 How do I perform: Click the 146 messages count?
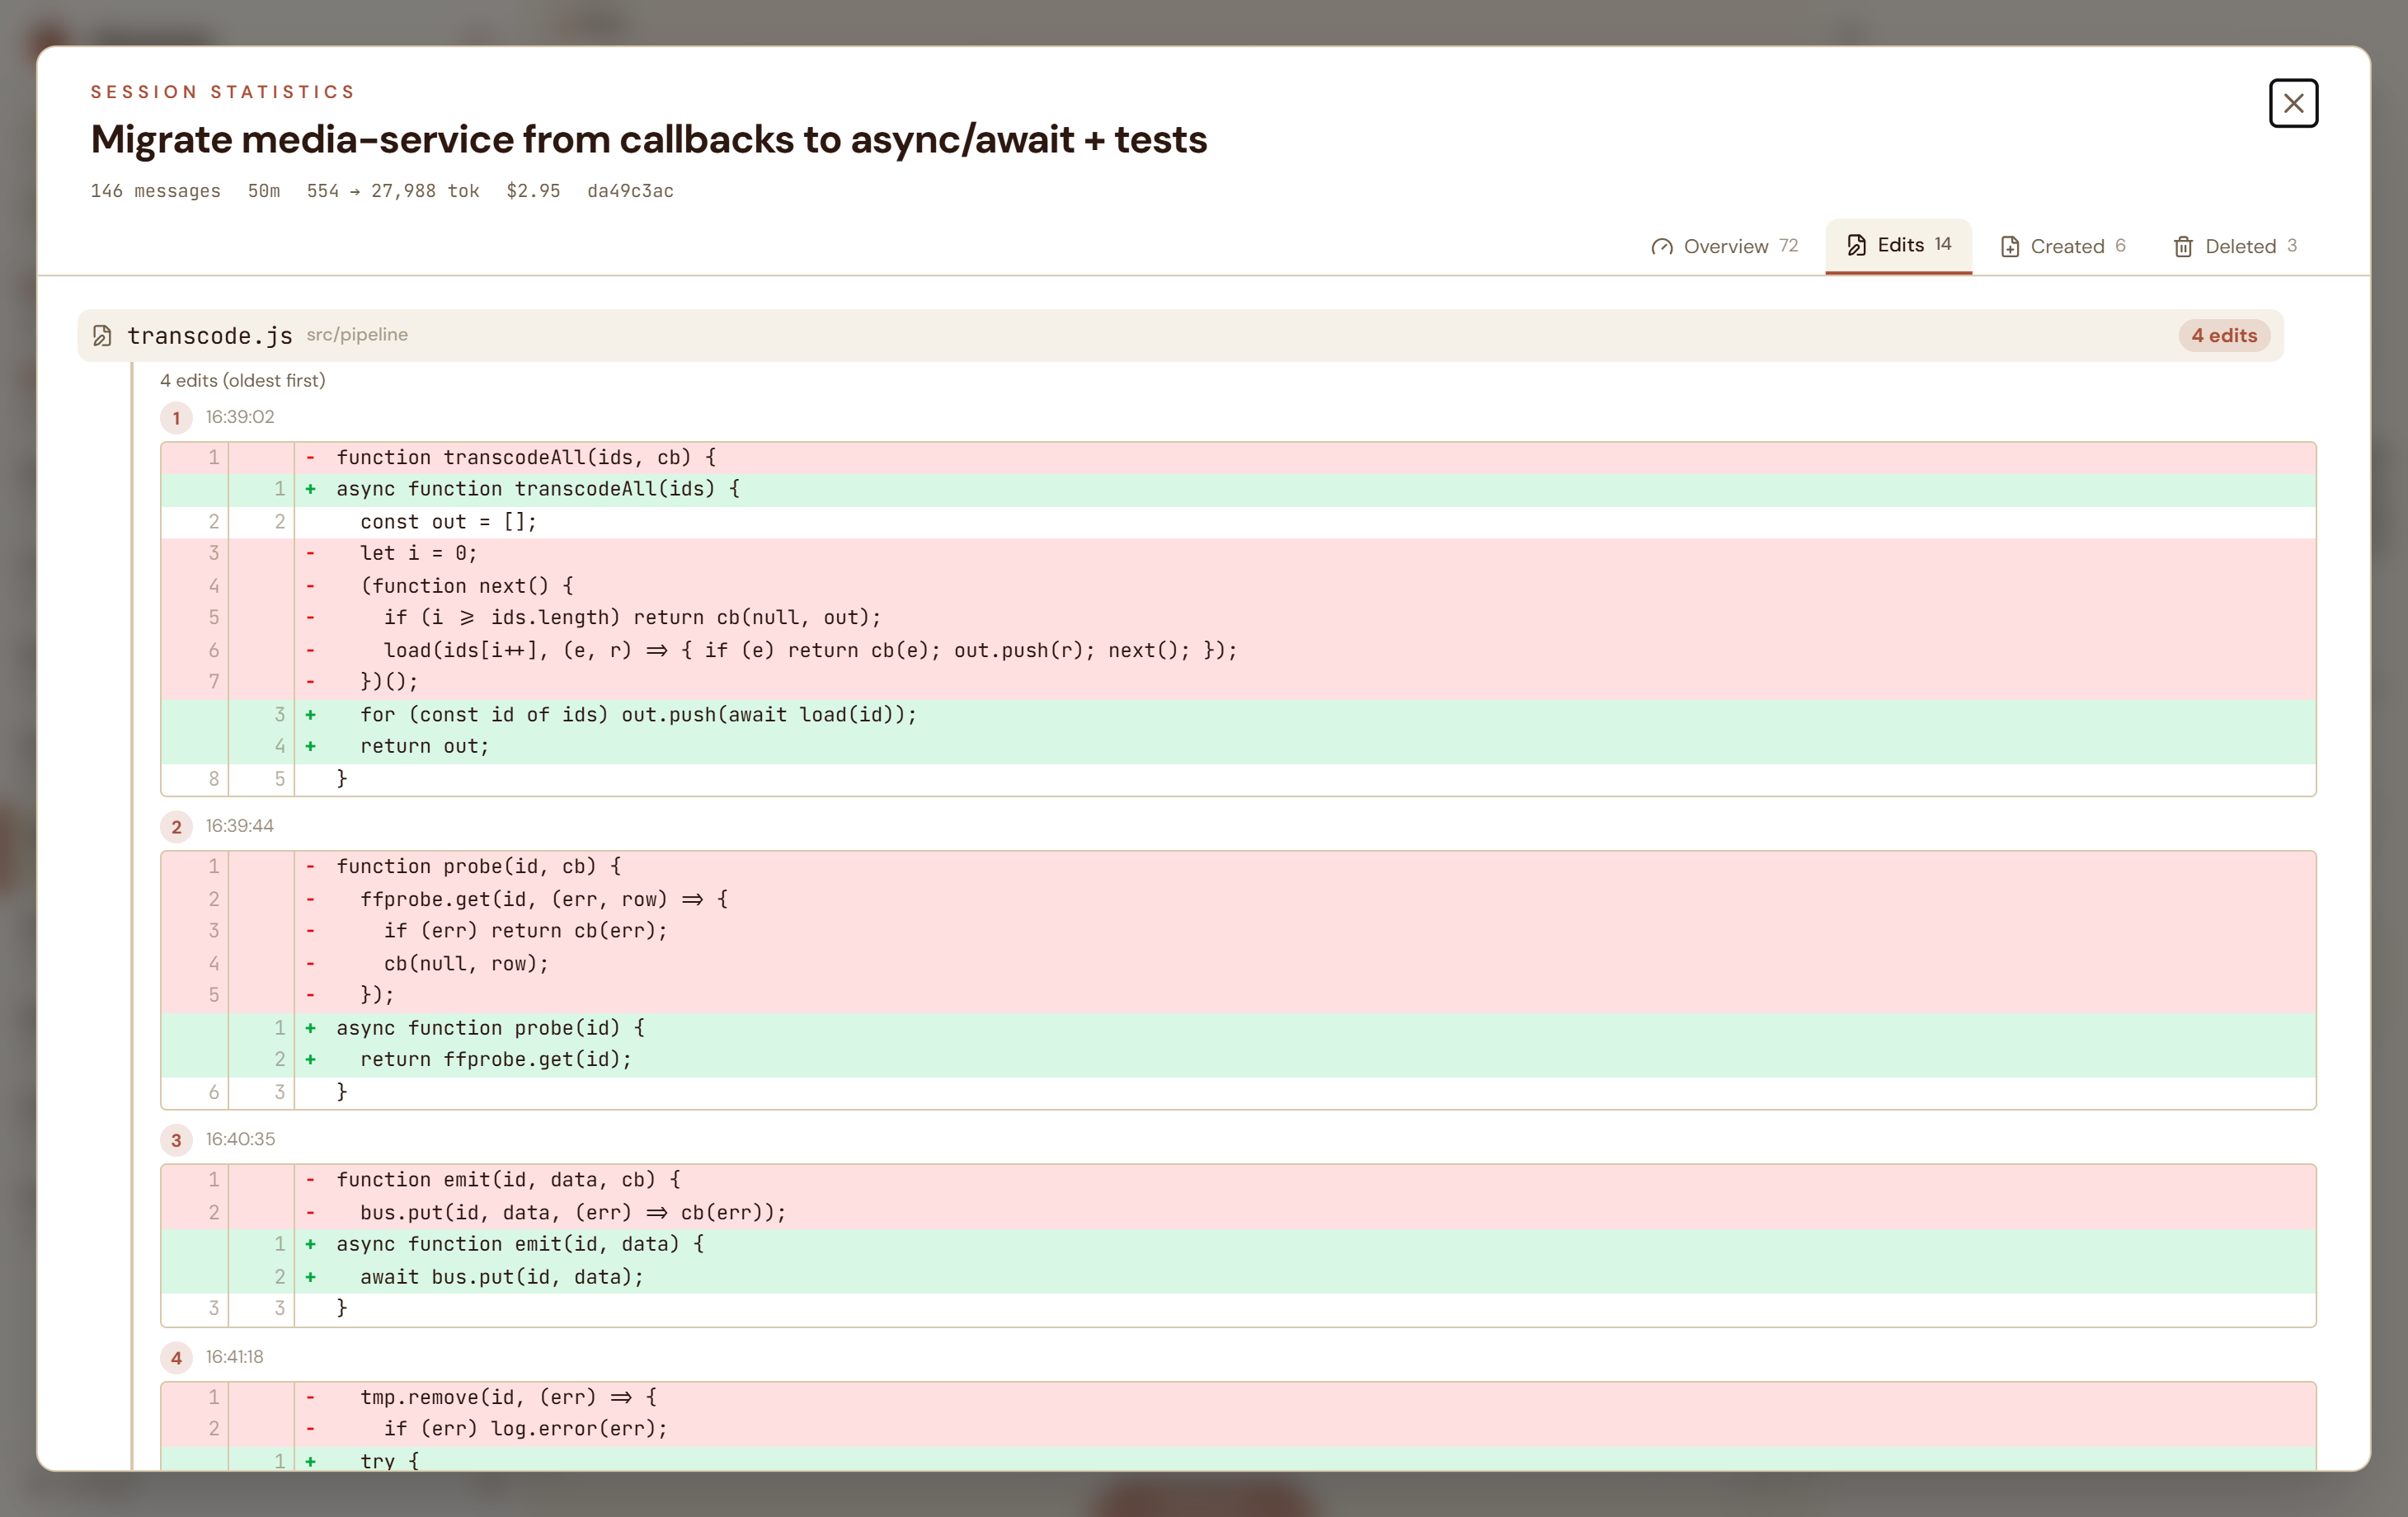click(155, 191)
